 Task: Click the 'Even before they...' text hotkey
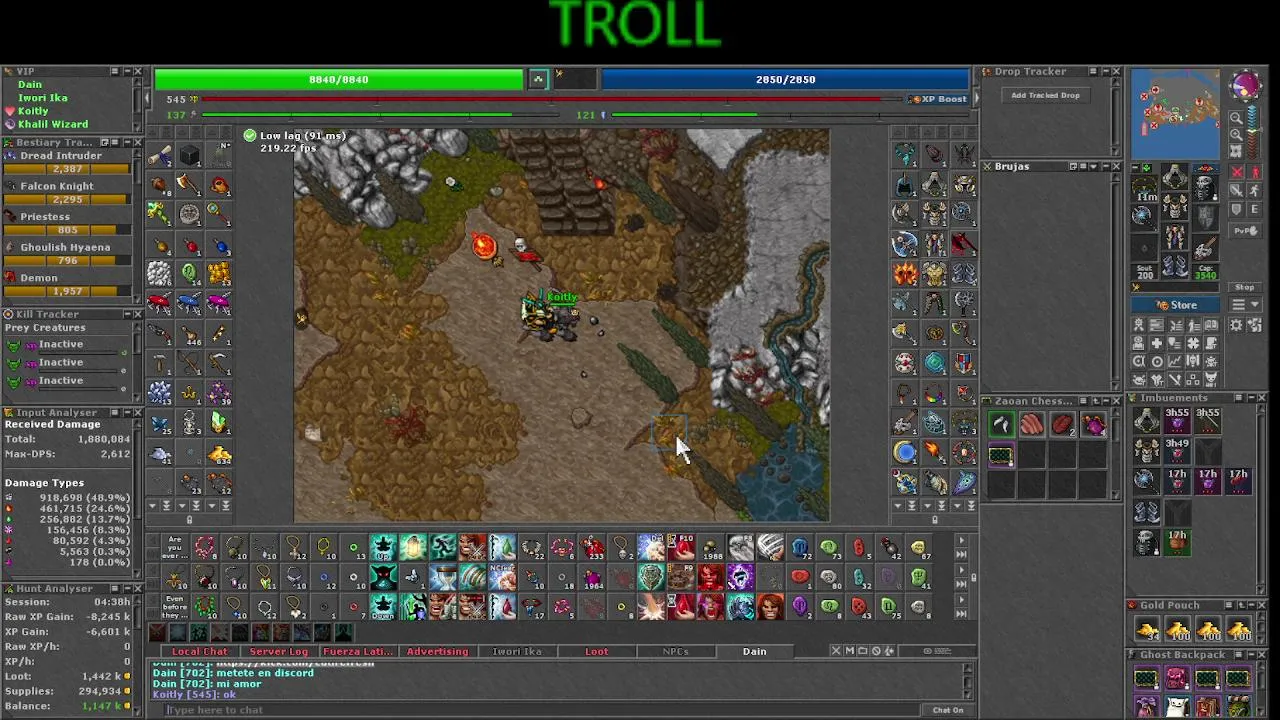click(x=175, y=607)
